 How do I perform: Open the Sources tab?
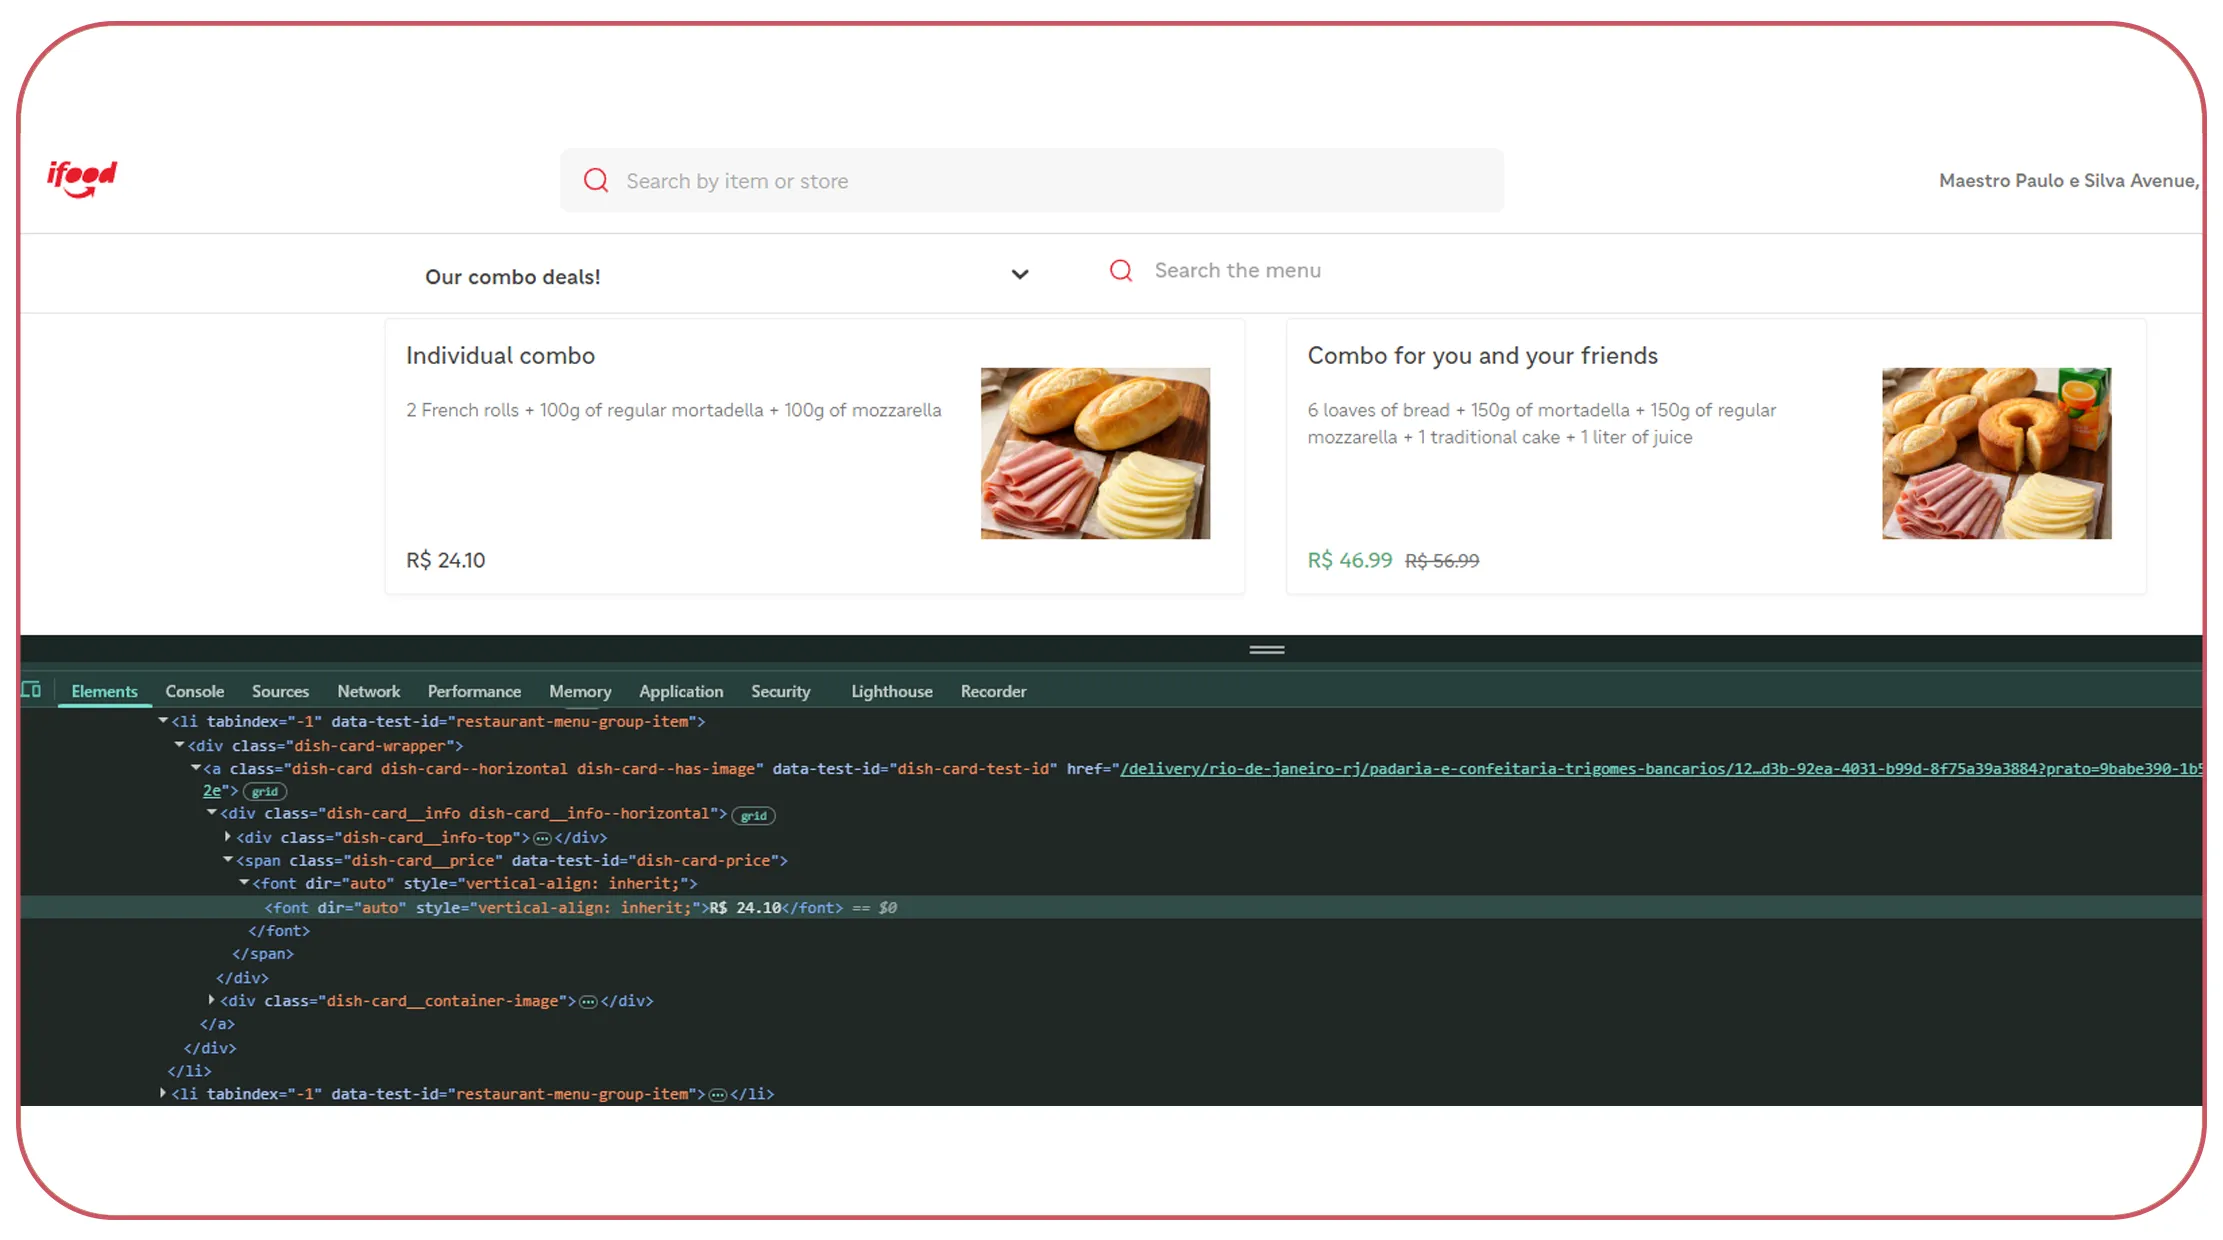pyautogui.click(x=280, y=691)
